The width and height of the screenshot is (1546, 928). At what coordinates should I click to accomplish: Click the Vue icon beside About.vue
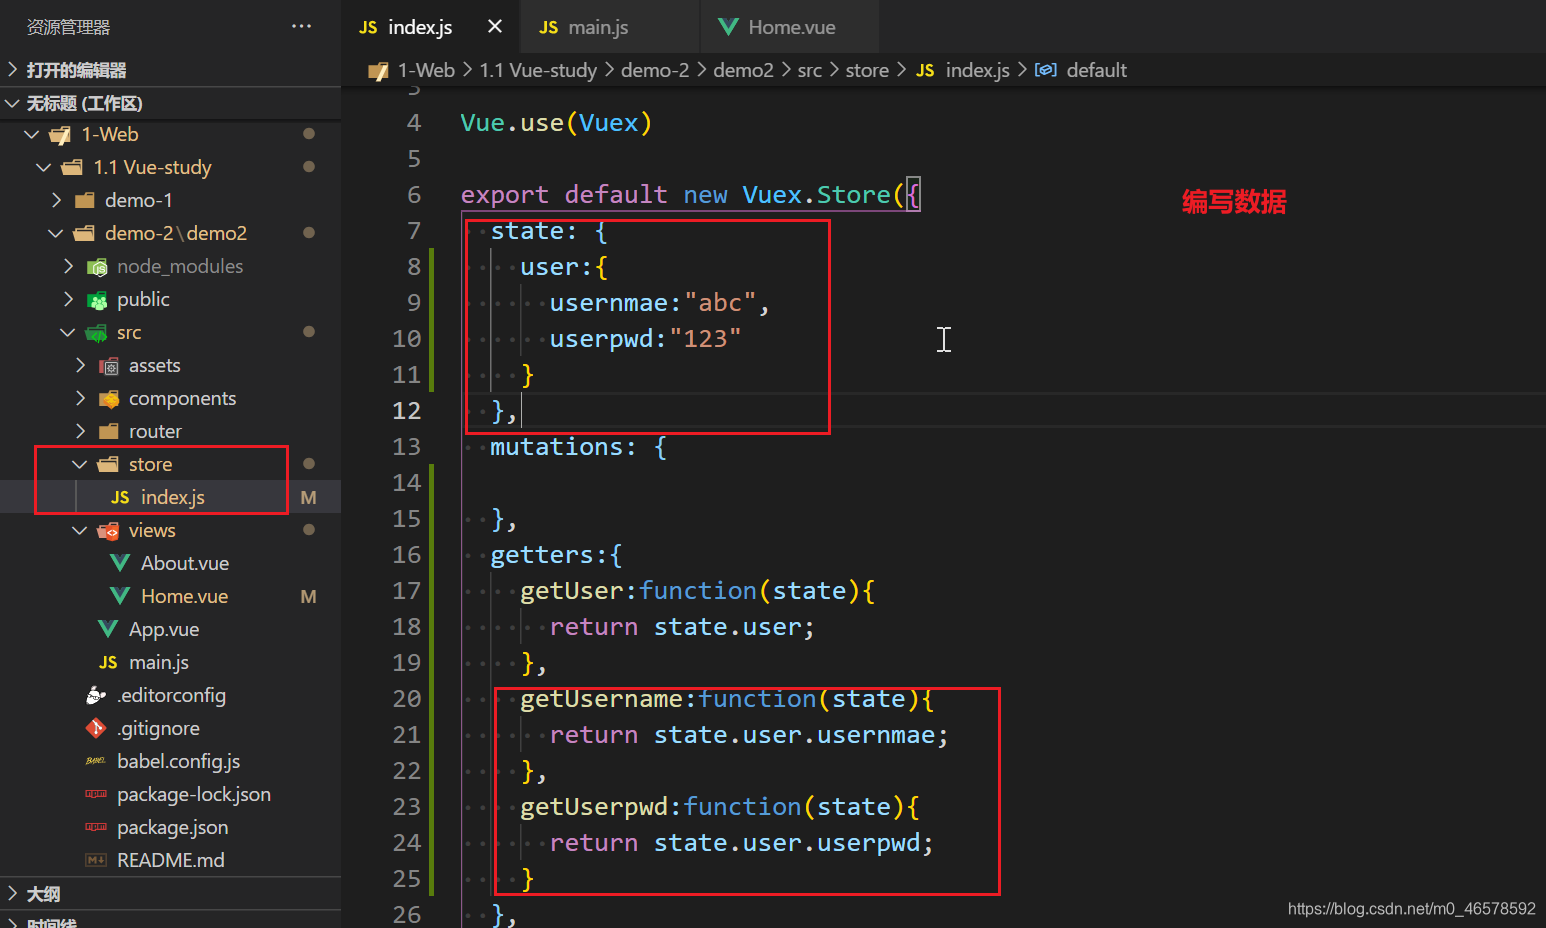pyautogui.click(x=120, y=563)
